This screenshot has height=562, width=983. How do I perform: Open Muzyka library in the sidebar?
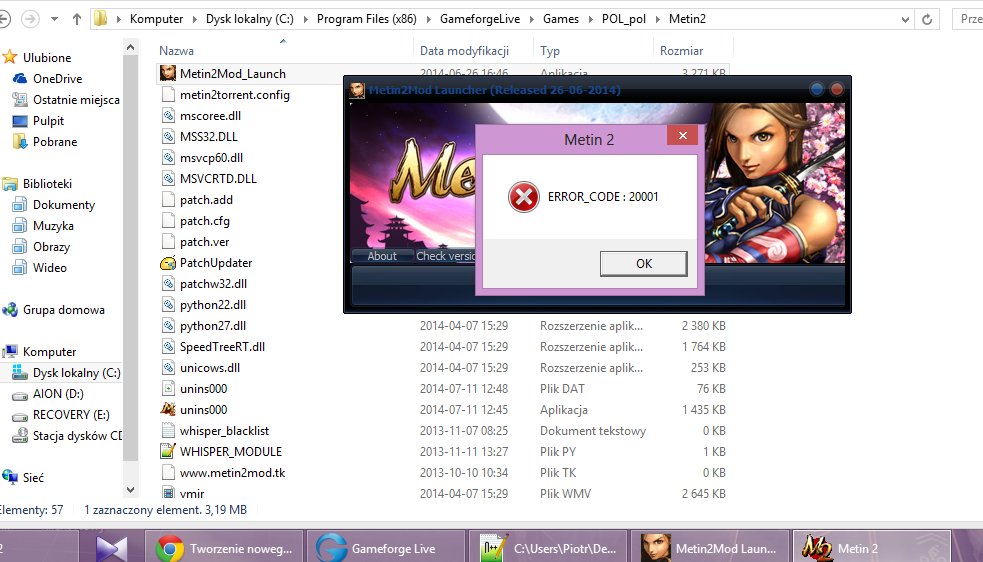pyautogui.click(x=53, y=226)
